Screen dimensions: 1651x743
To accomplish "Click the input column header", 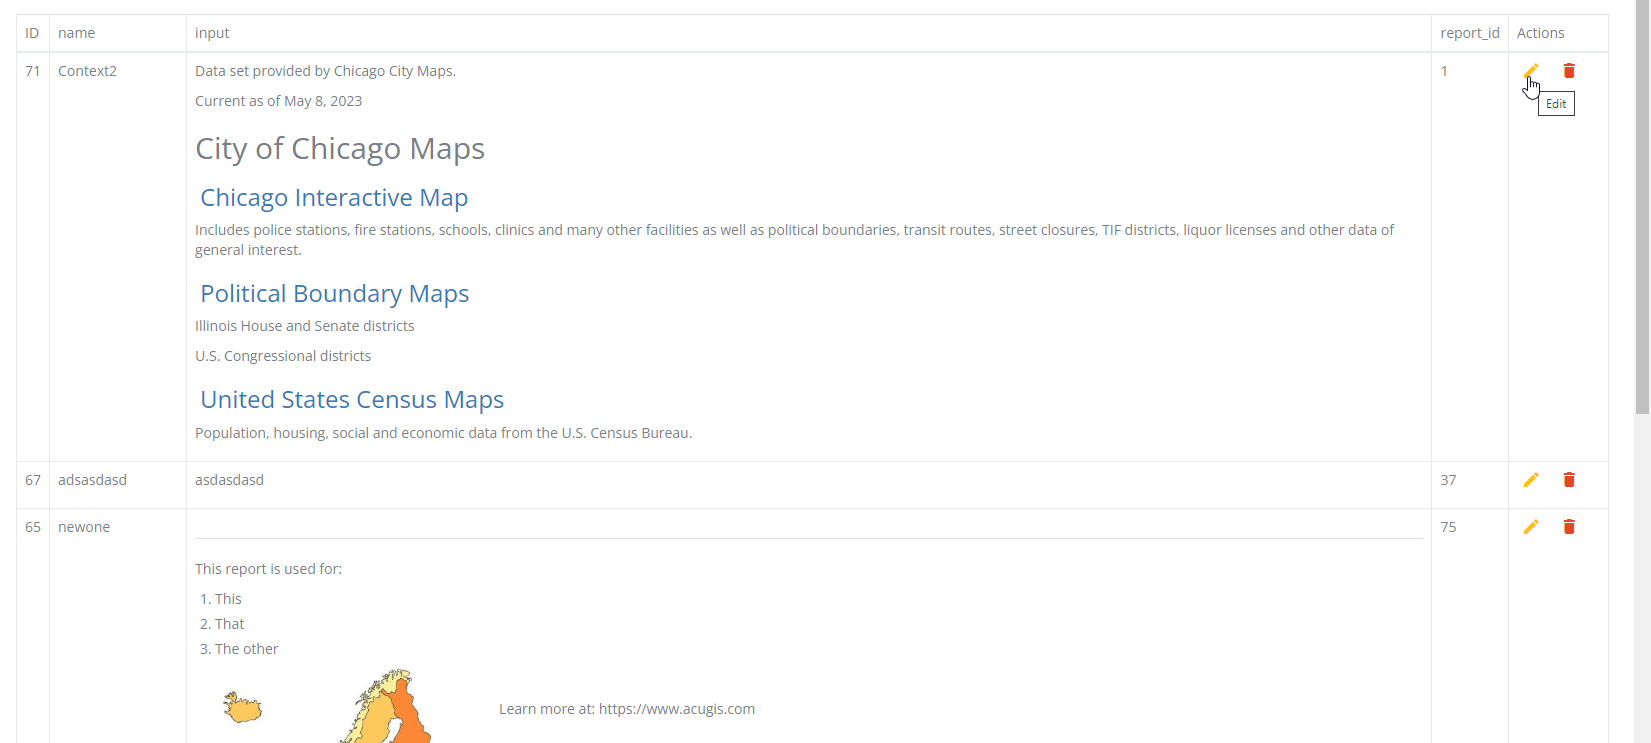I will pos(212,33).
